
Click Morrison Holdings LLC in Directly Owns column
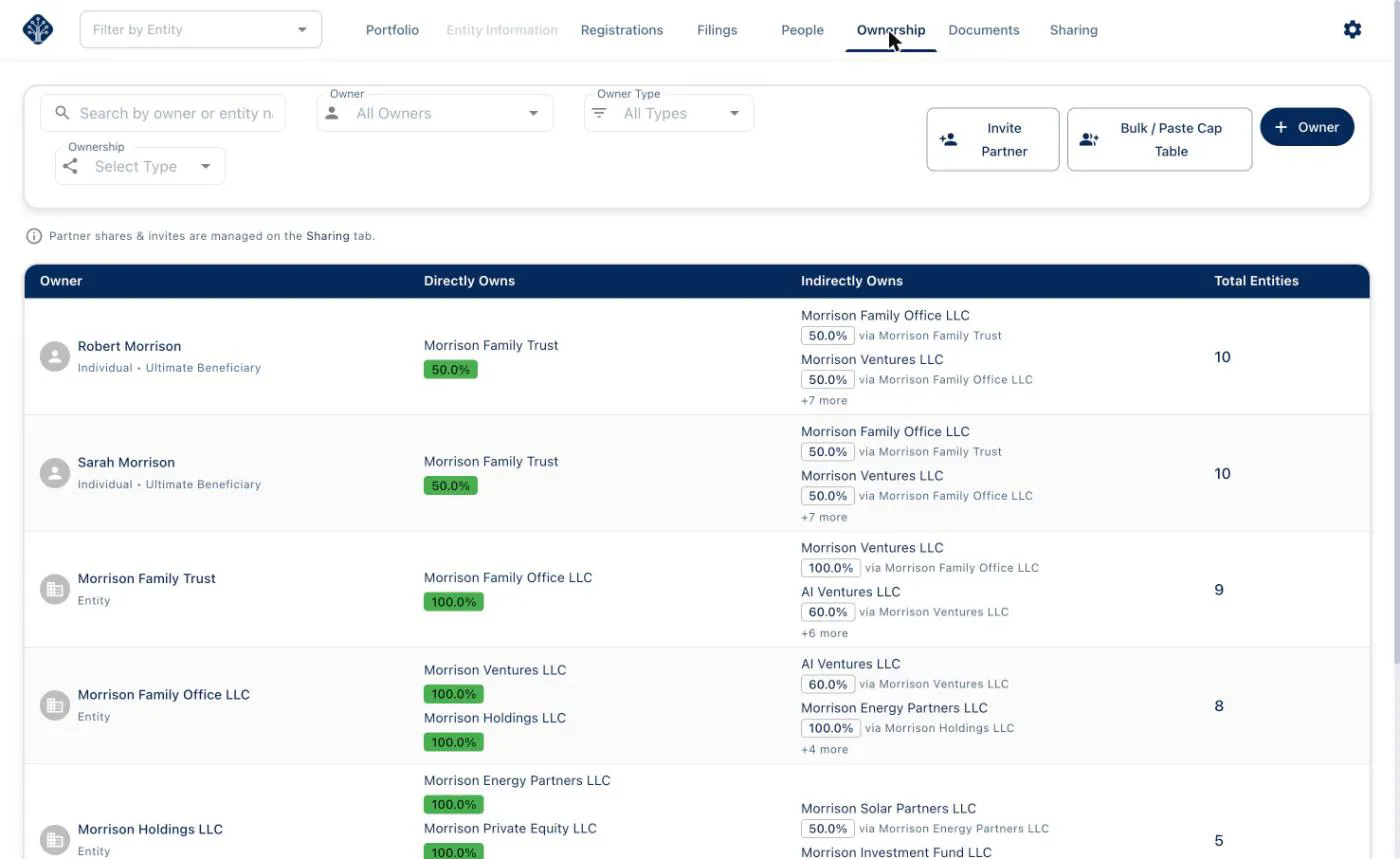pyautogui.click(x=495, y=718)
